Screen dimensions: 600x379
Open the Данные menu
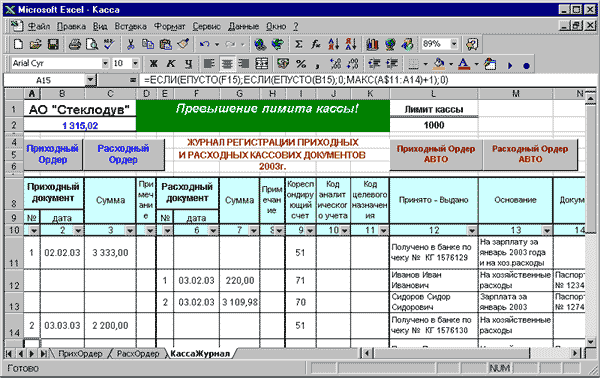(243, 26)
